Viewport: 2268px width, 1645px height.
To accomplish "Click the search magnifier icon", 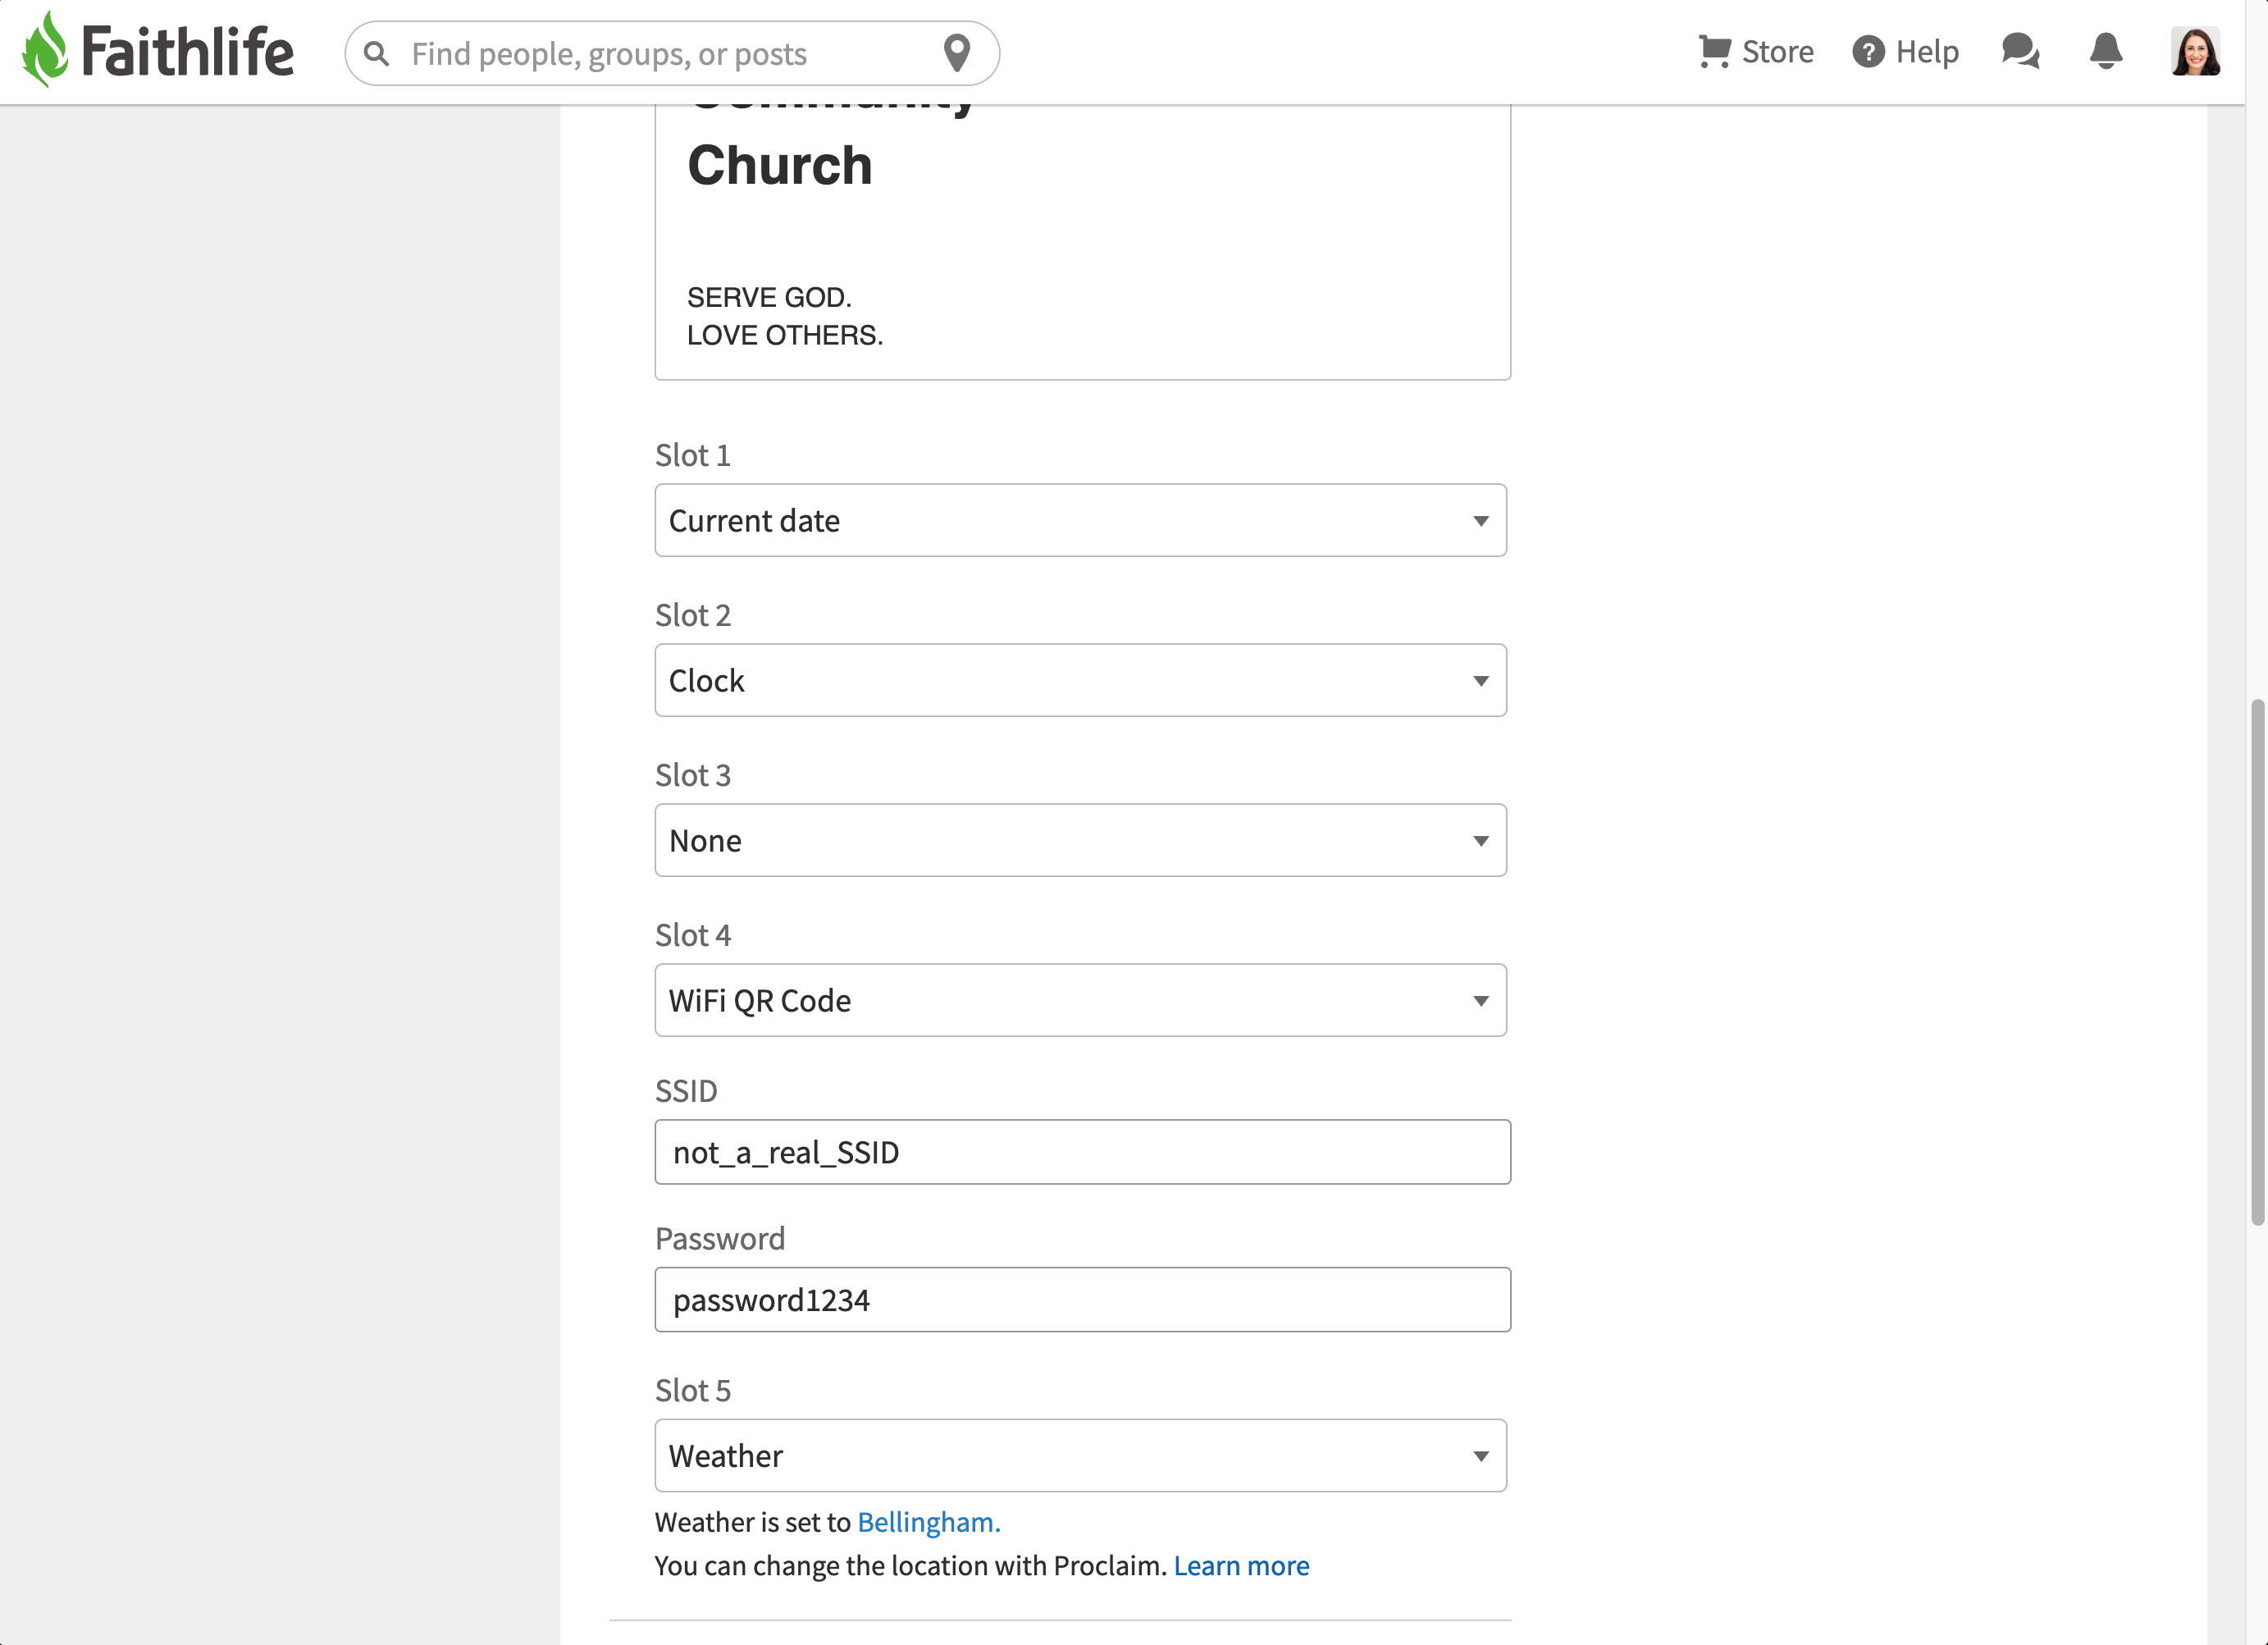I will tap(376, 53).
